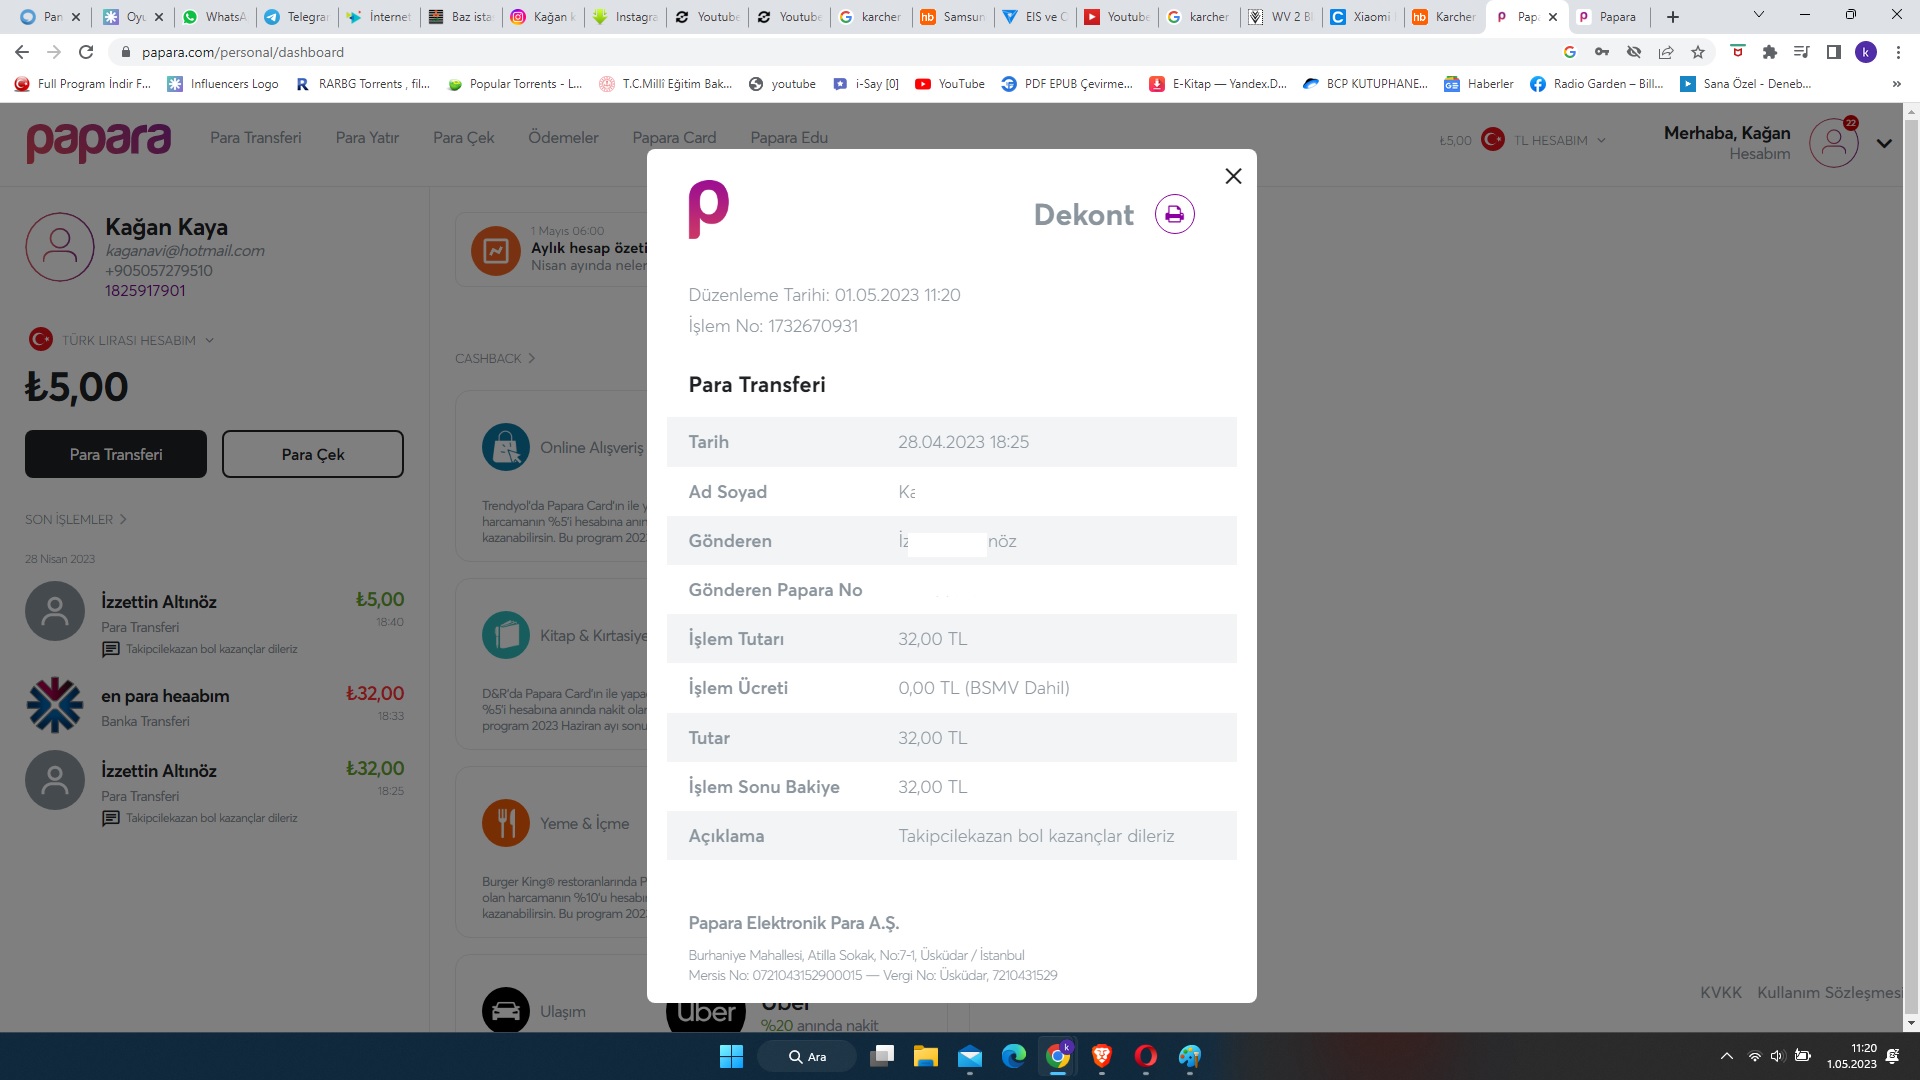Click the Ulaşım car icon
The height and width of the screenshot is (1080, 1920).
[x=506, y=1010]
